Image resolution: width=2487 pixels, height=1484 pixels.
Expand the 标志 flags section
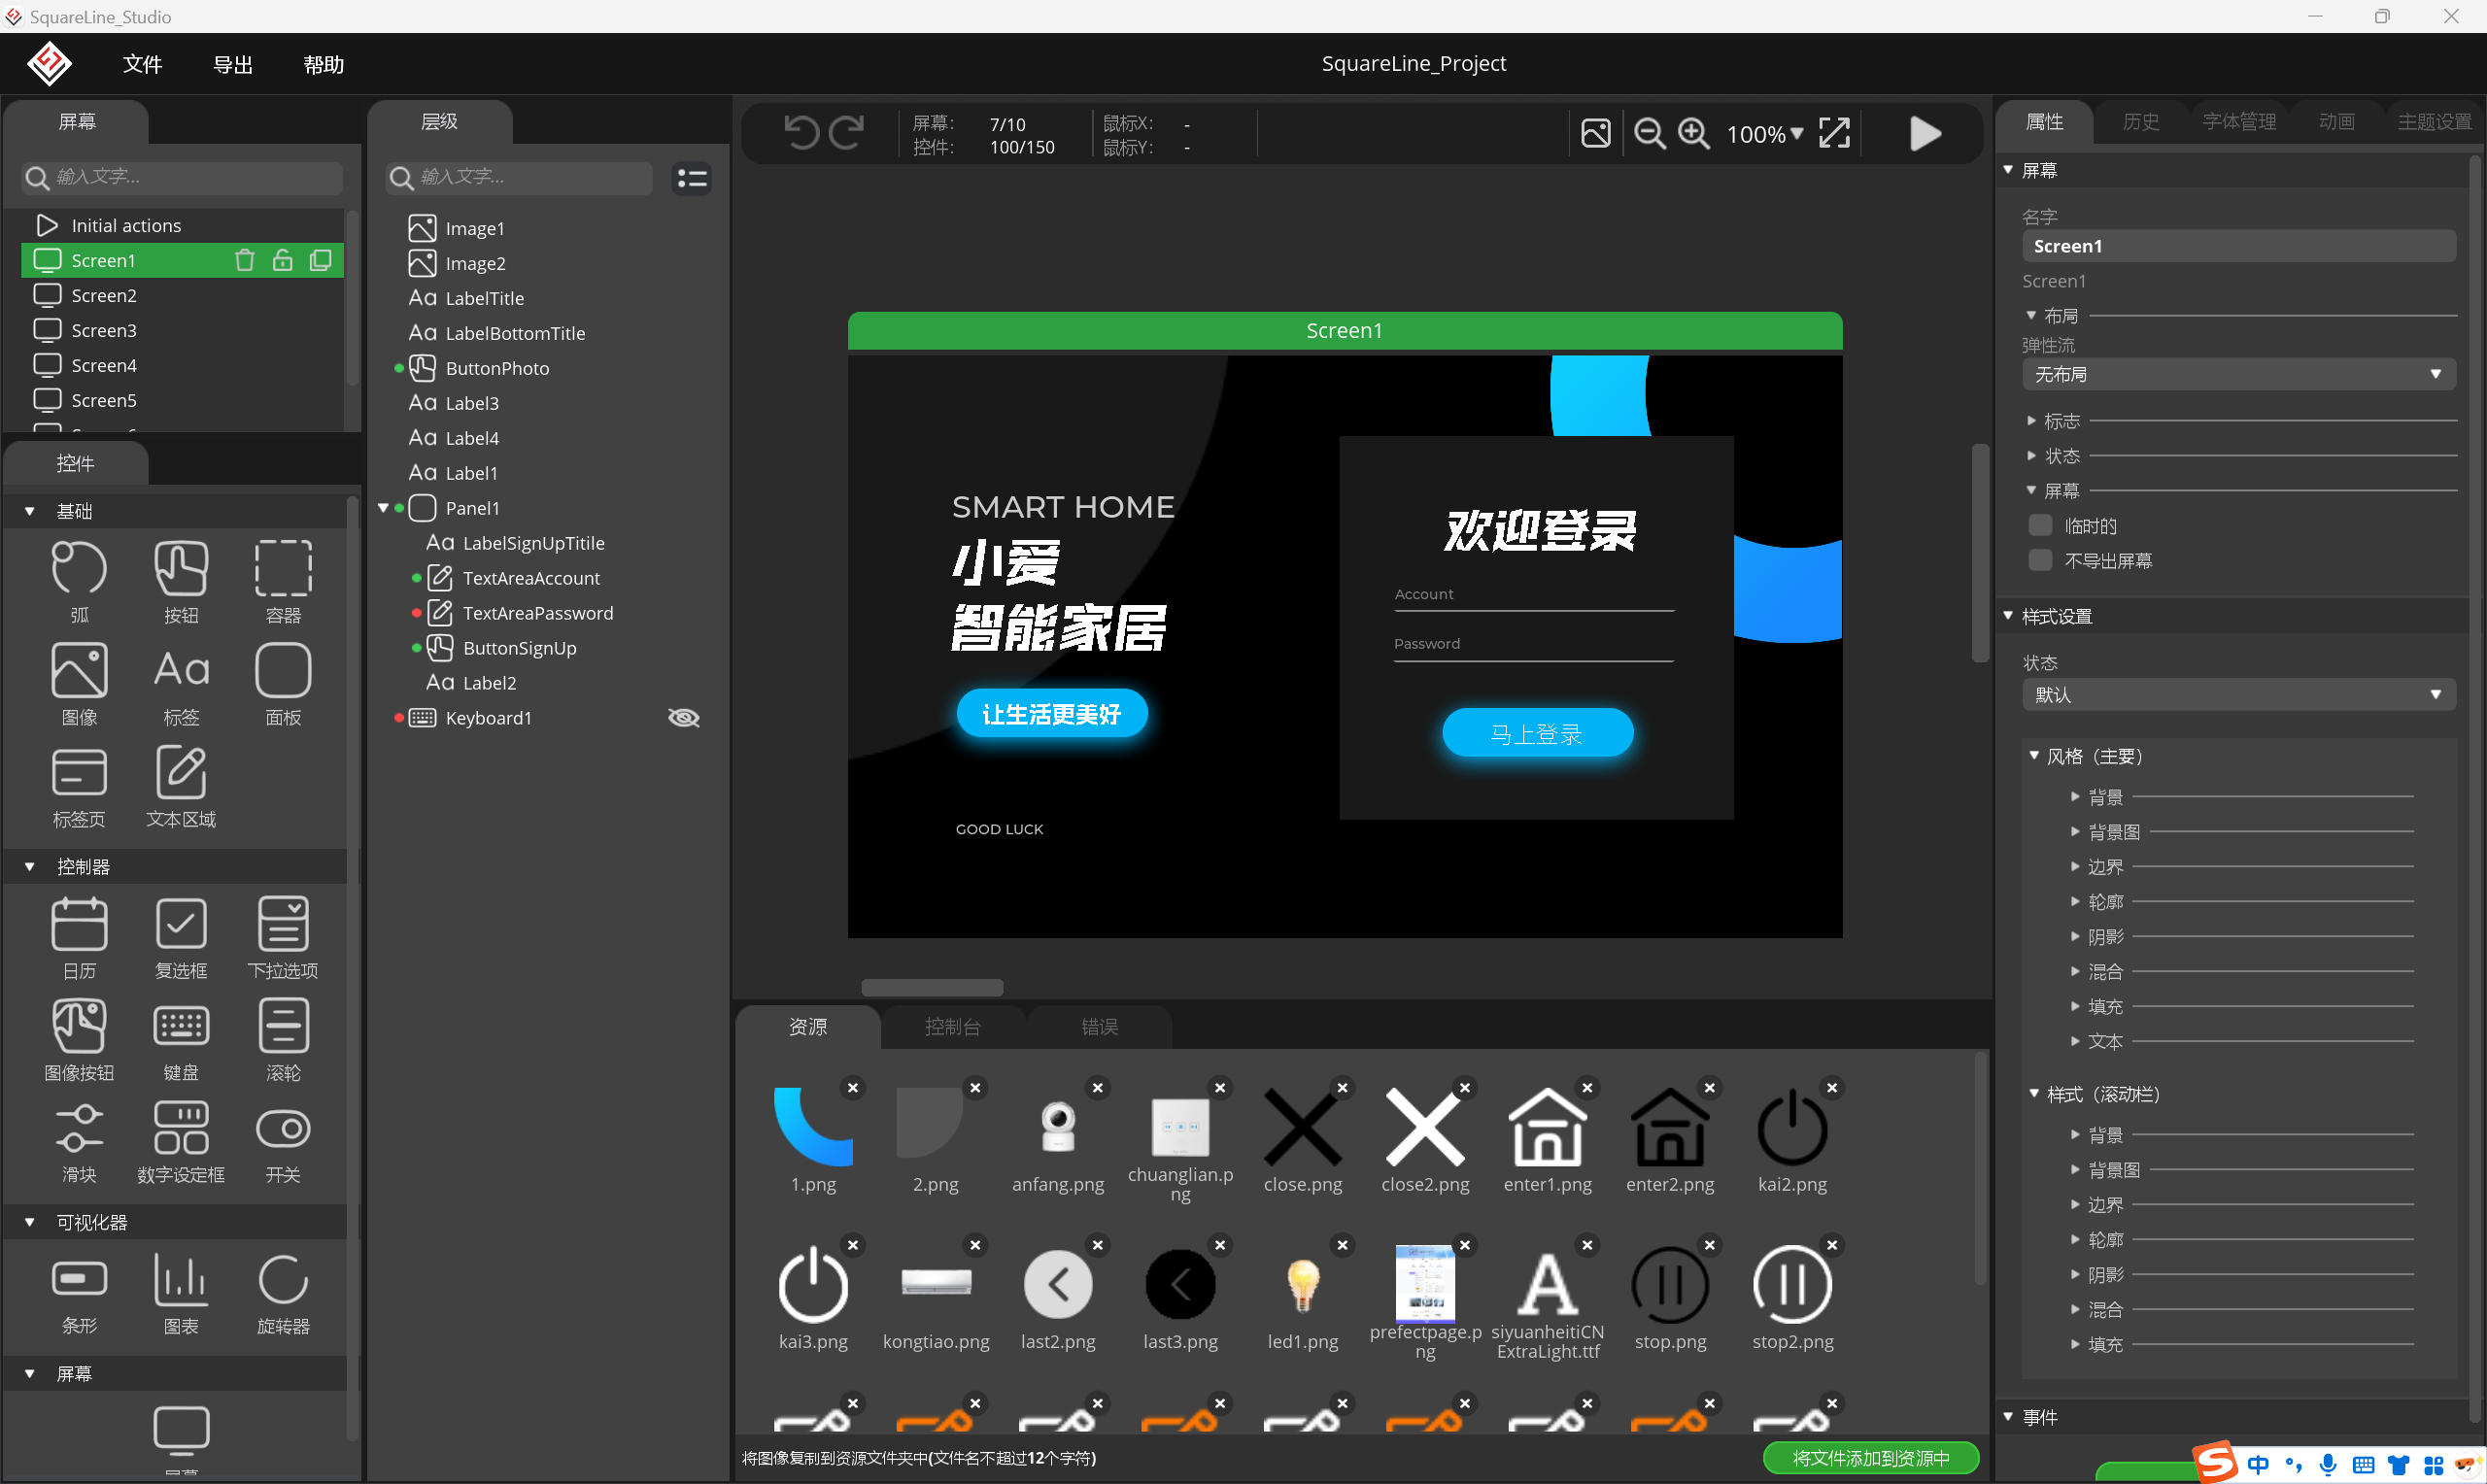click(2031, 421)
